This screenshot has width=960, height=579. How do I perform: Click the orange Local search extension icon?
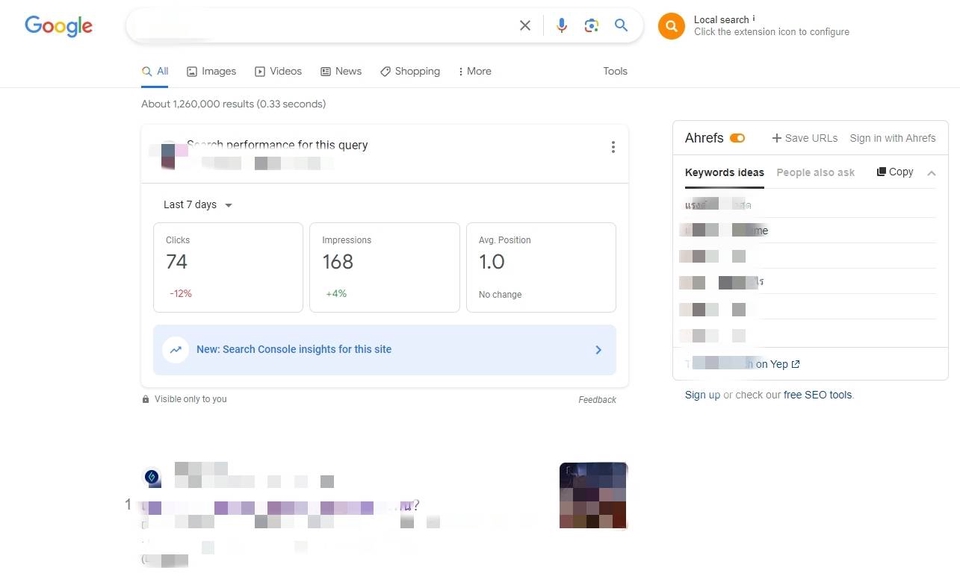tap(671, 26)
